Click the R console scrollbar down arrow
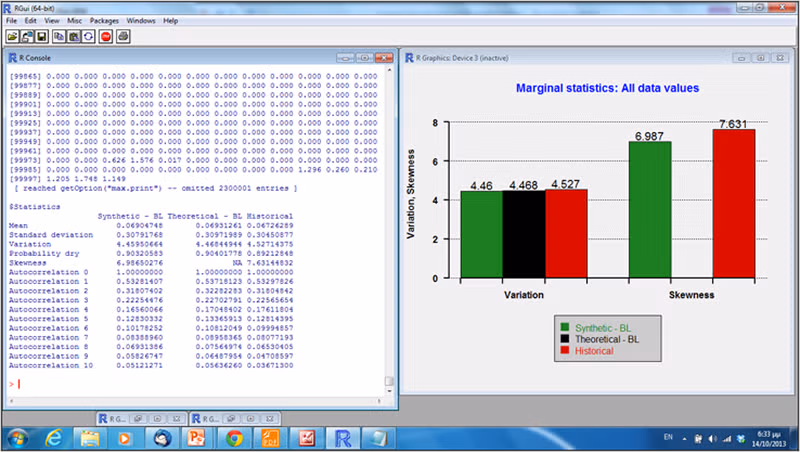 [389, 391]
